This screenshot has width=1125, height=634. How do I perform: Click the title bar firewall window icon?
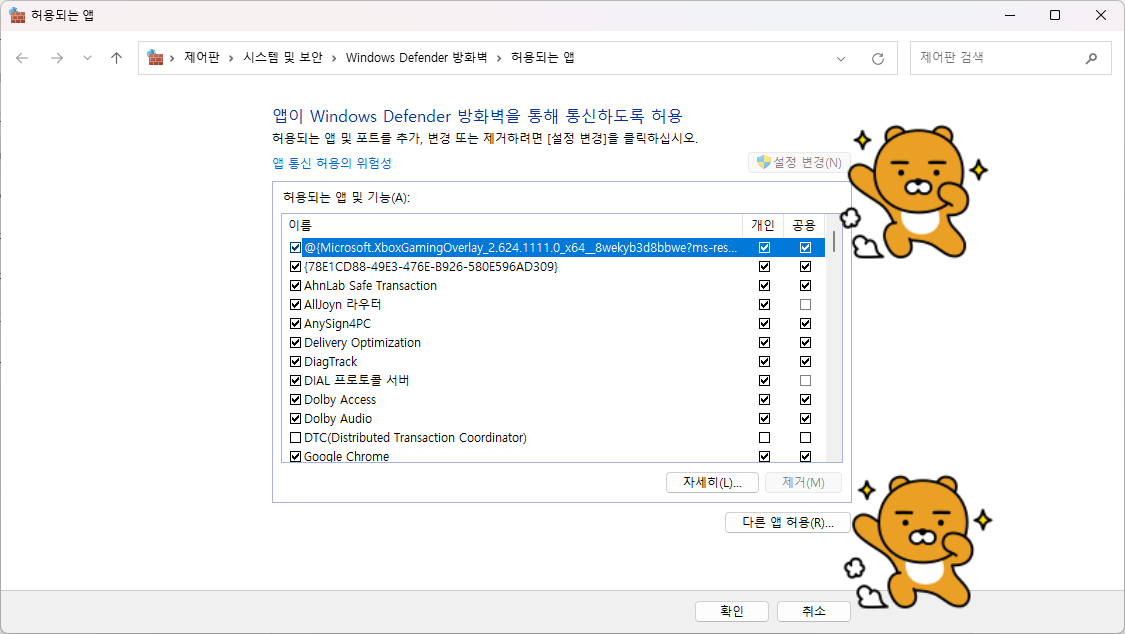(x=17, y=15)
